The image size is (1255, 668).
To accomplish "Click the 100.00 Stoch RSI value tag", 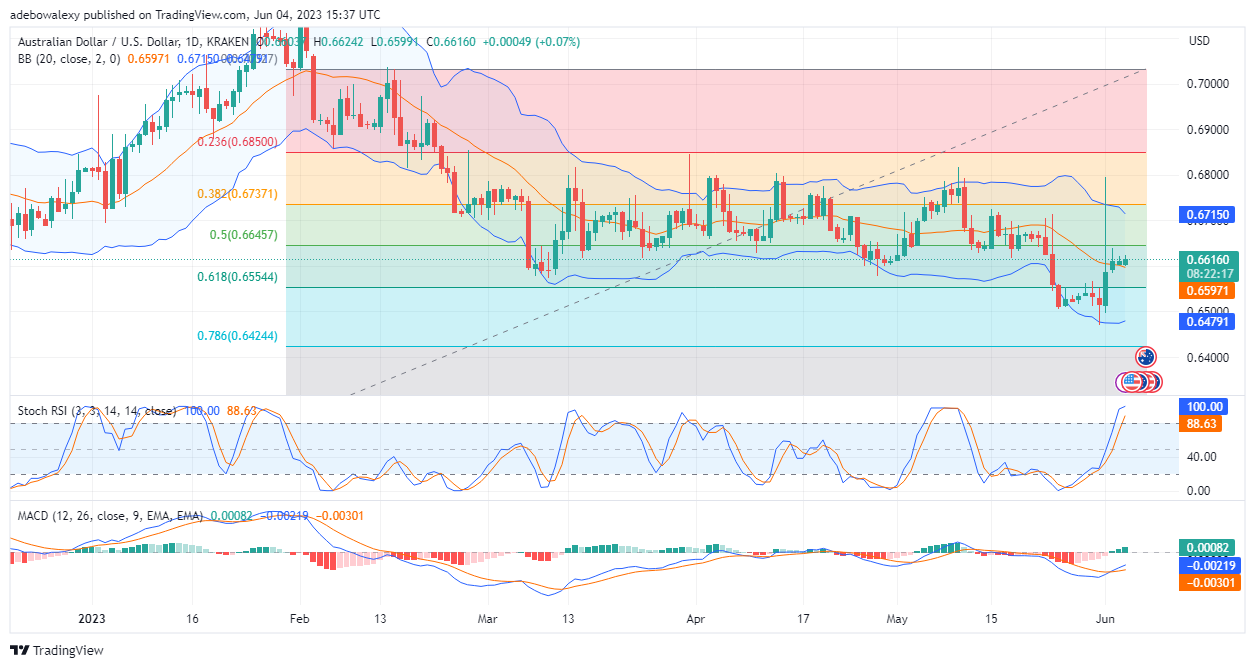I will click(x=1203, y=407).
